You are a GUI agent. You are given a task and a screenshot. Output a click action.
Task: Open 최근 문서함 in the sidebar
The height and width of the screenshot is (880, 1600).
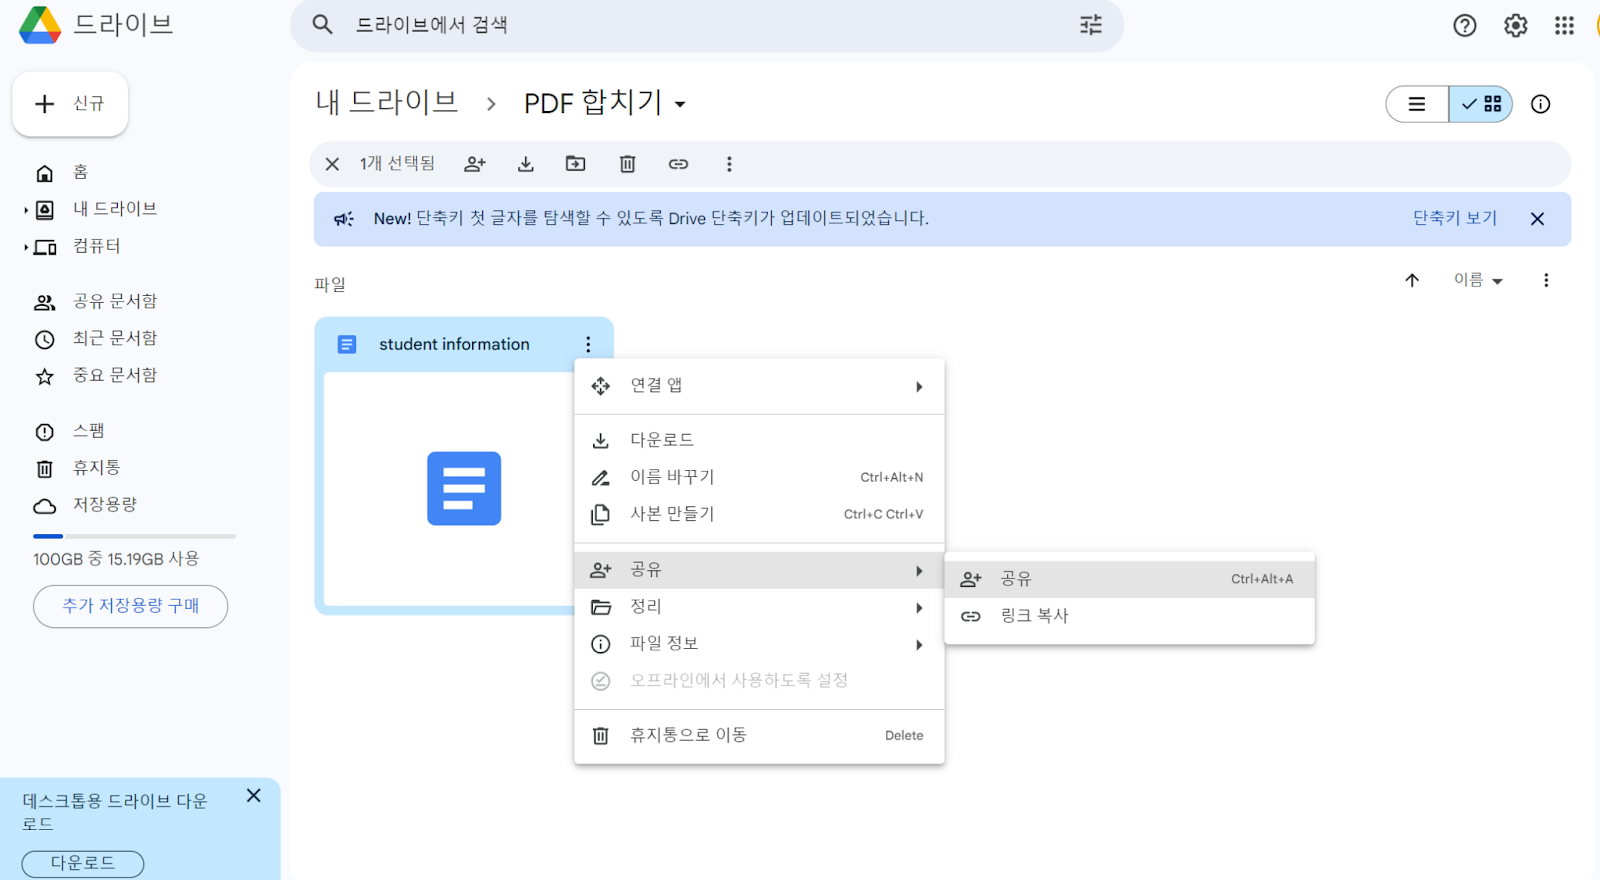pos(114,338)
